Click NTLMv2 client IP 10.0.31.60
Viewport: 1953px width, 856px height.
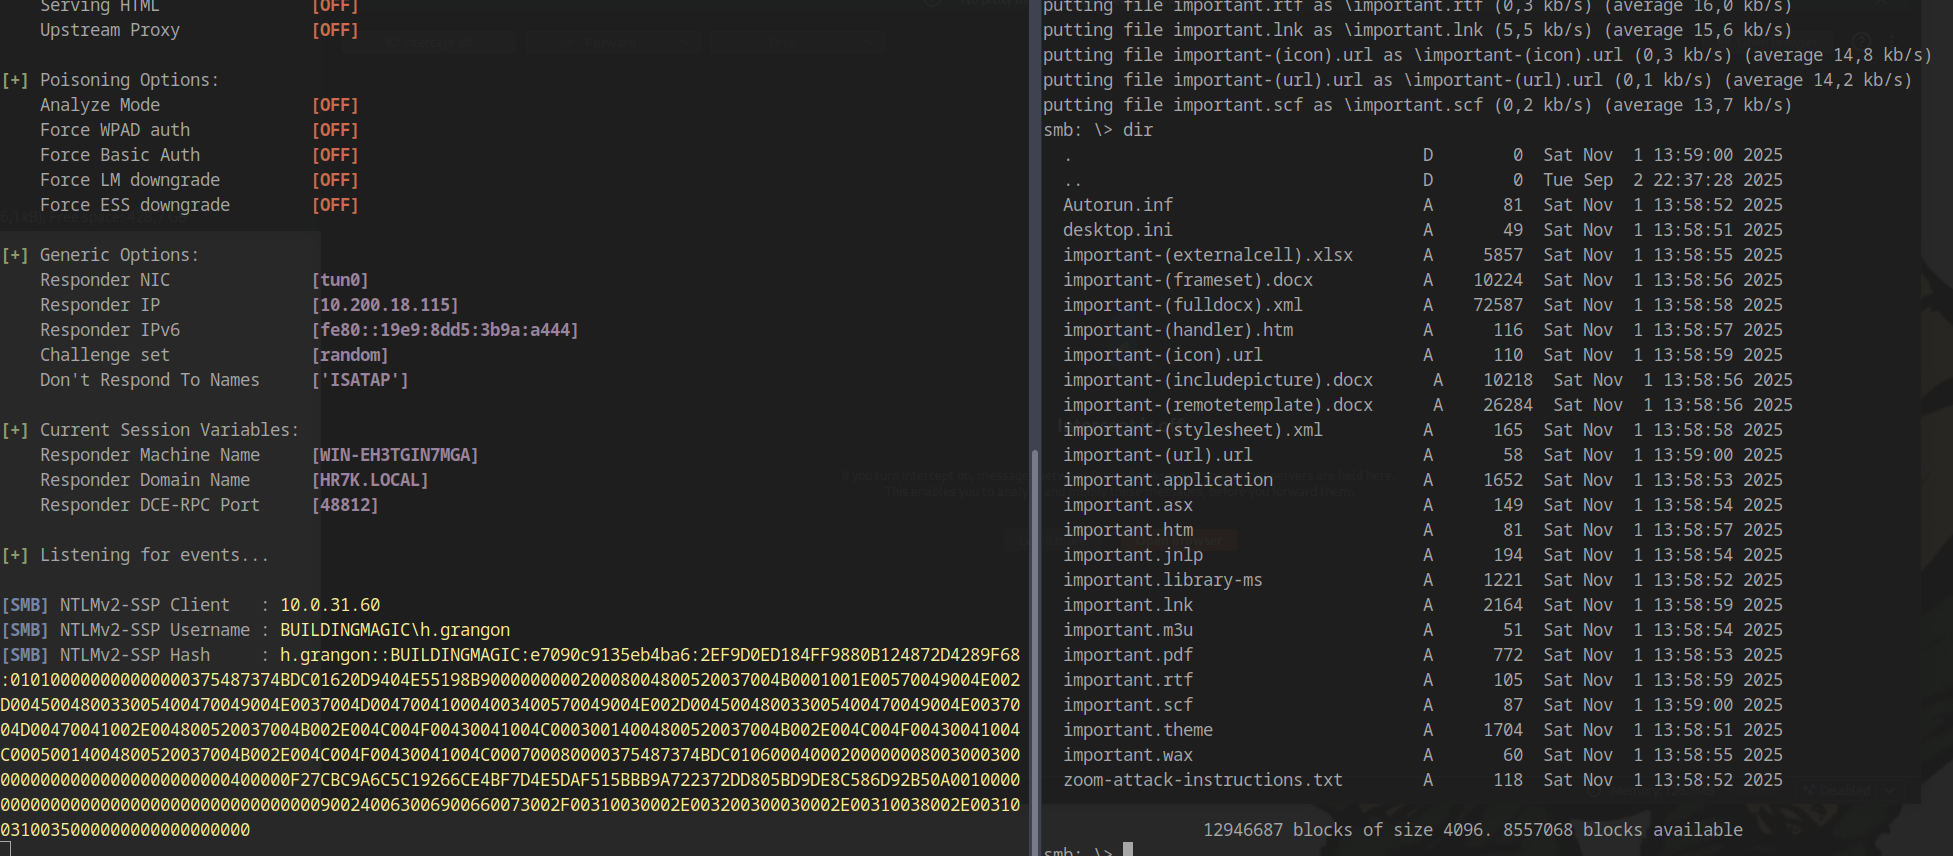click(x=330, y=605)
